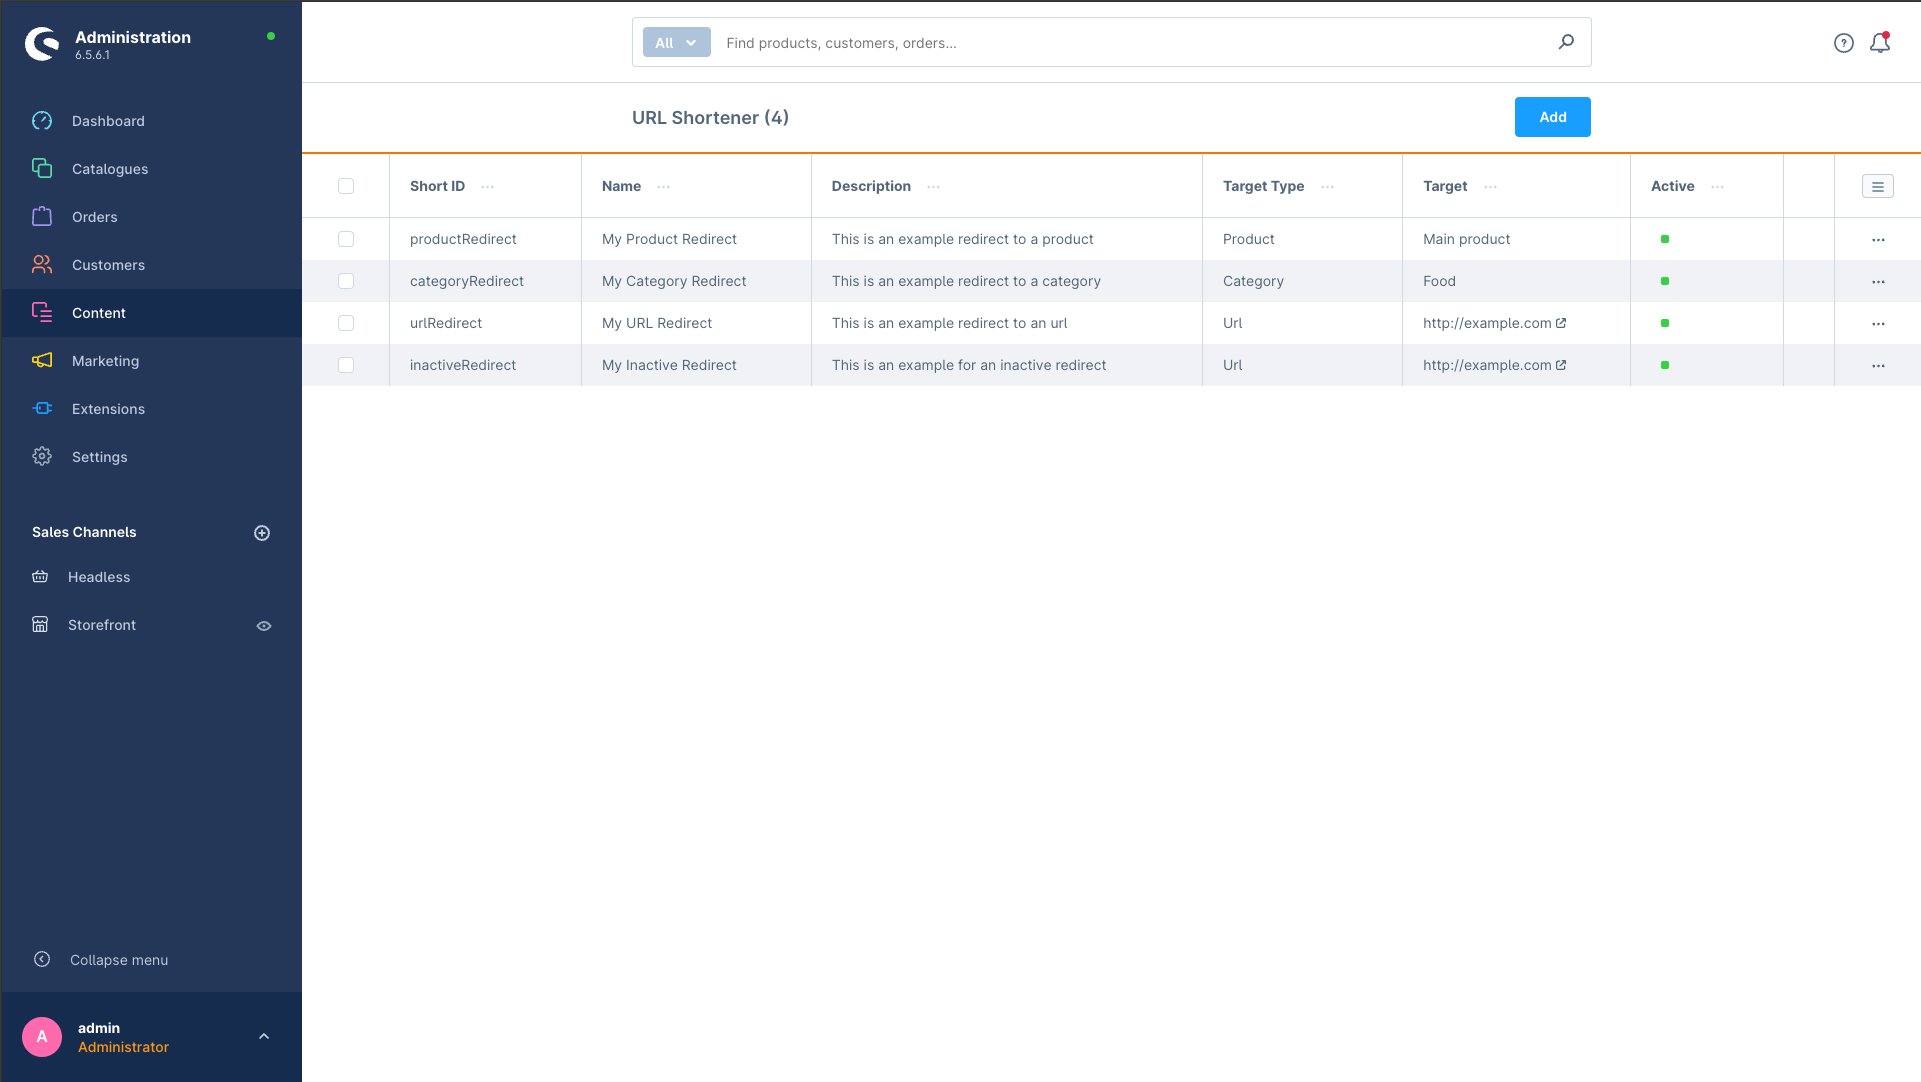The width and height of the screenshot is (1921, 1082).
Task: Click the Storefront shop icon
Action: (x=40, y=624)
